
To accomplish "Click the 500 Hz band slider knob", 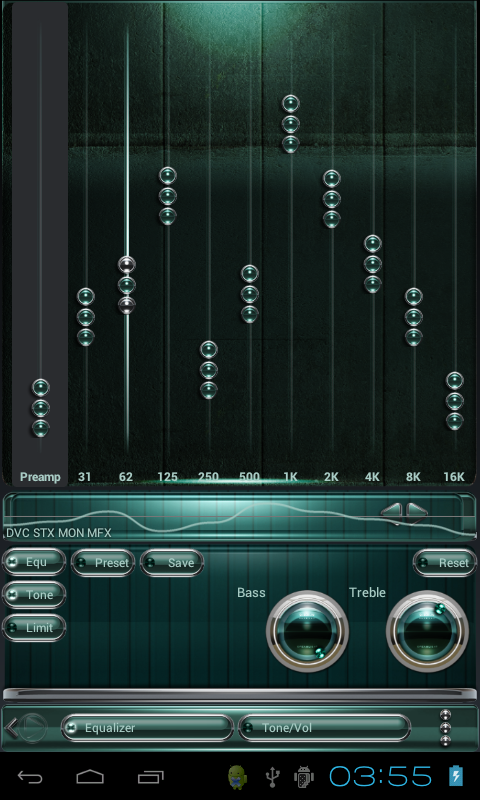I will click(x=249, y=294).
